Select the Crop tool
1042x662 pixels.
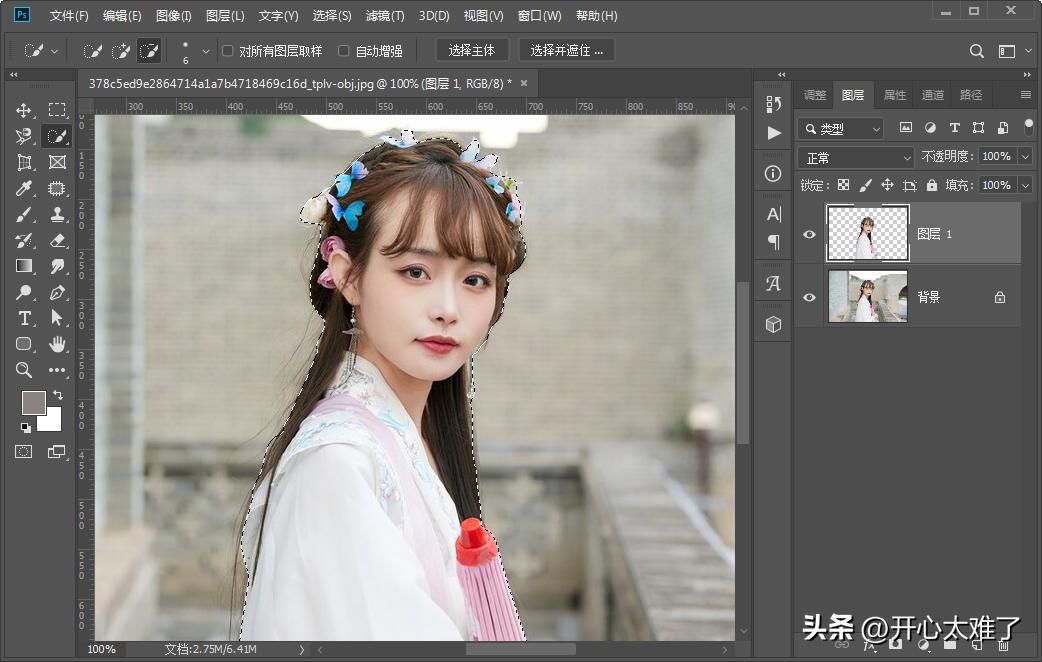[x=24, y=162]
